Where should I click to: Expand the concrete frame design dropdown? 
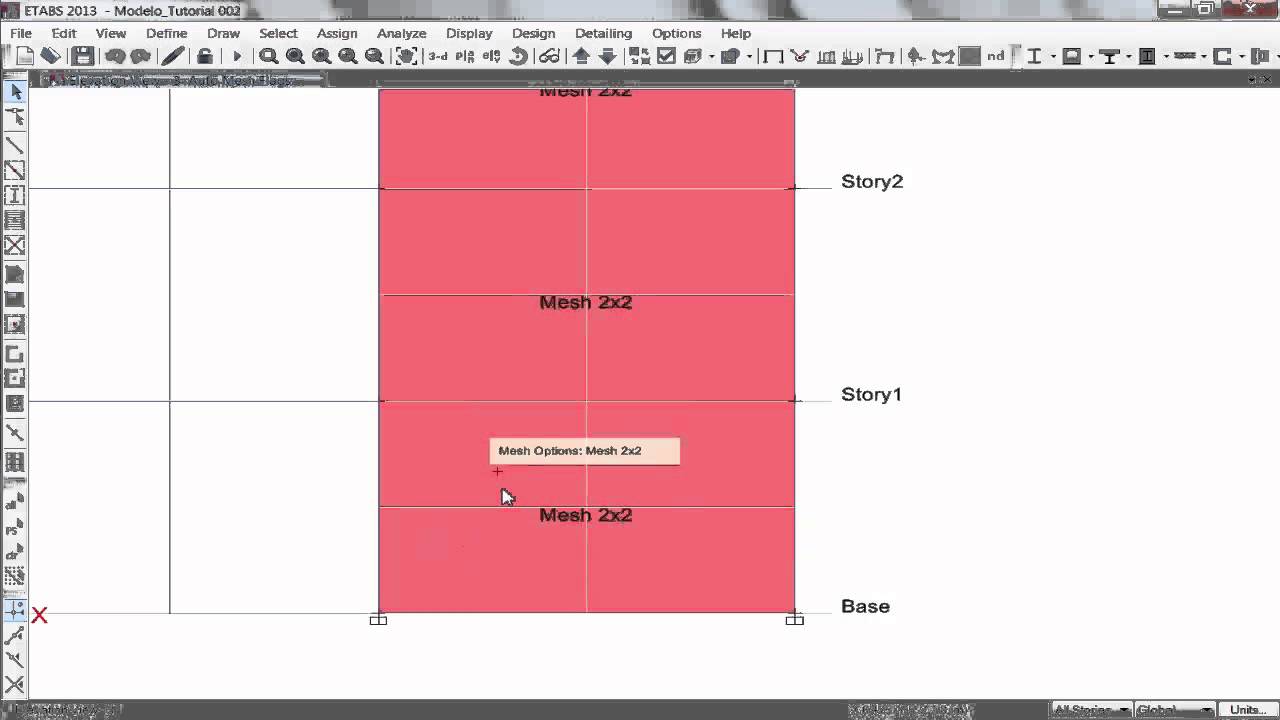[1091, 57]
